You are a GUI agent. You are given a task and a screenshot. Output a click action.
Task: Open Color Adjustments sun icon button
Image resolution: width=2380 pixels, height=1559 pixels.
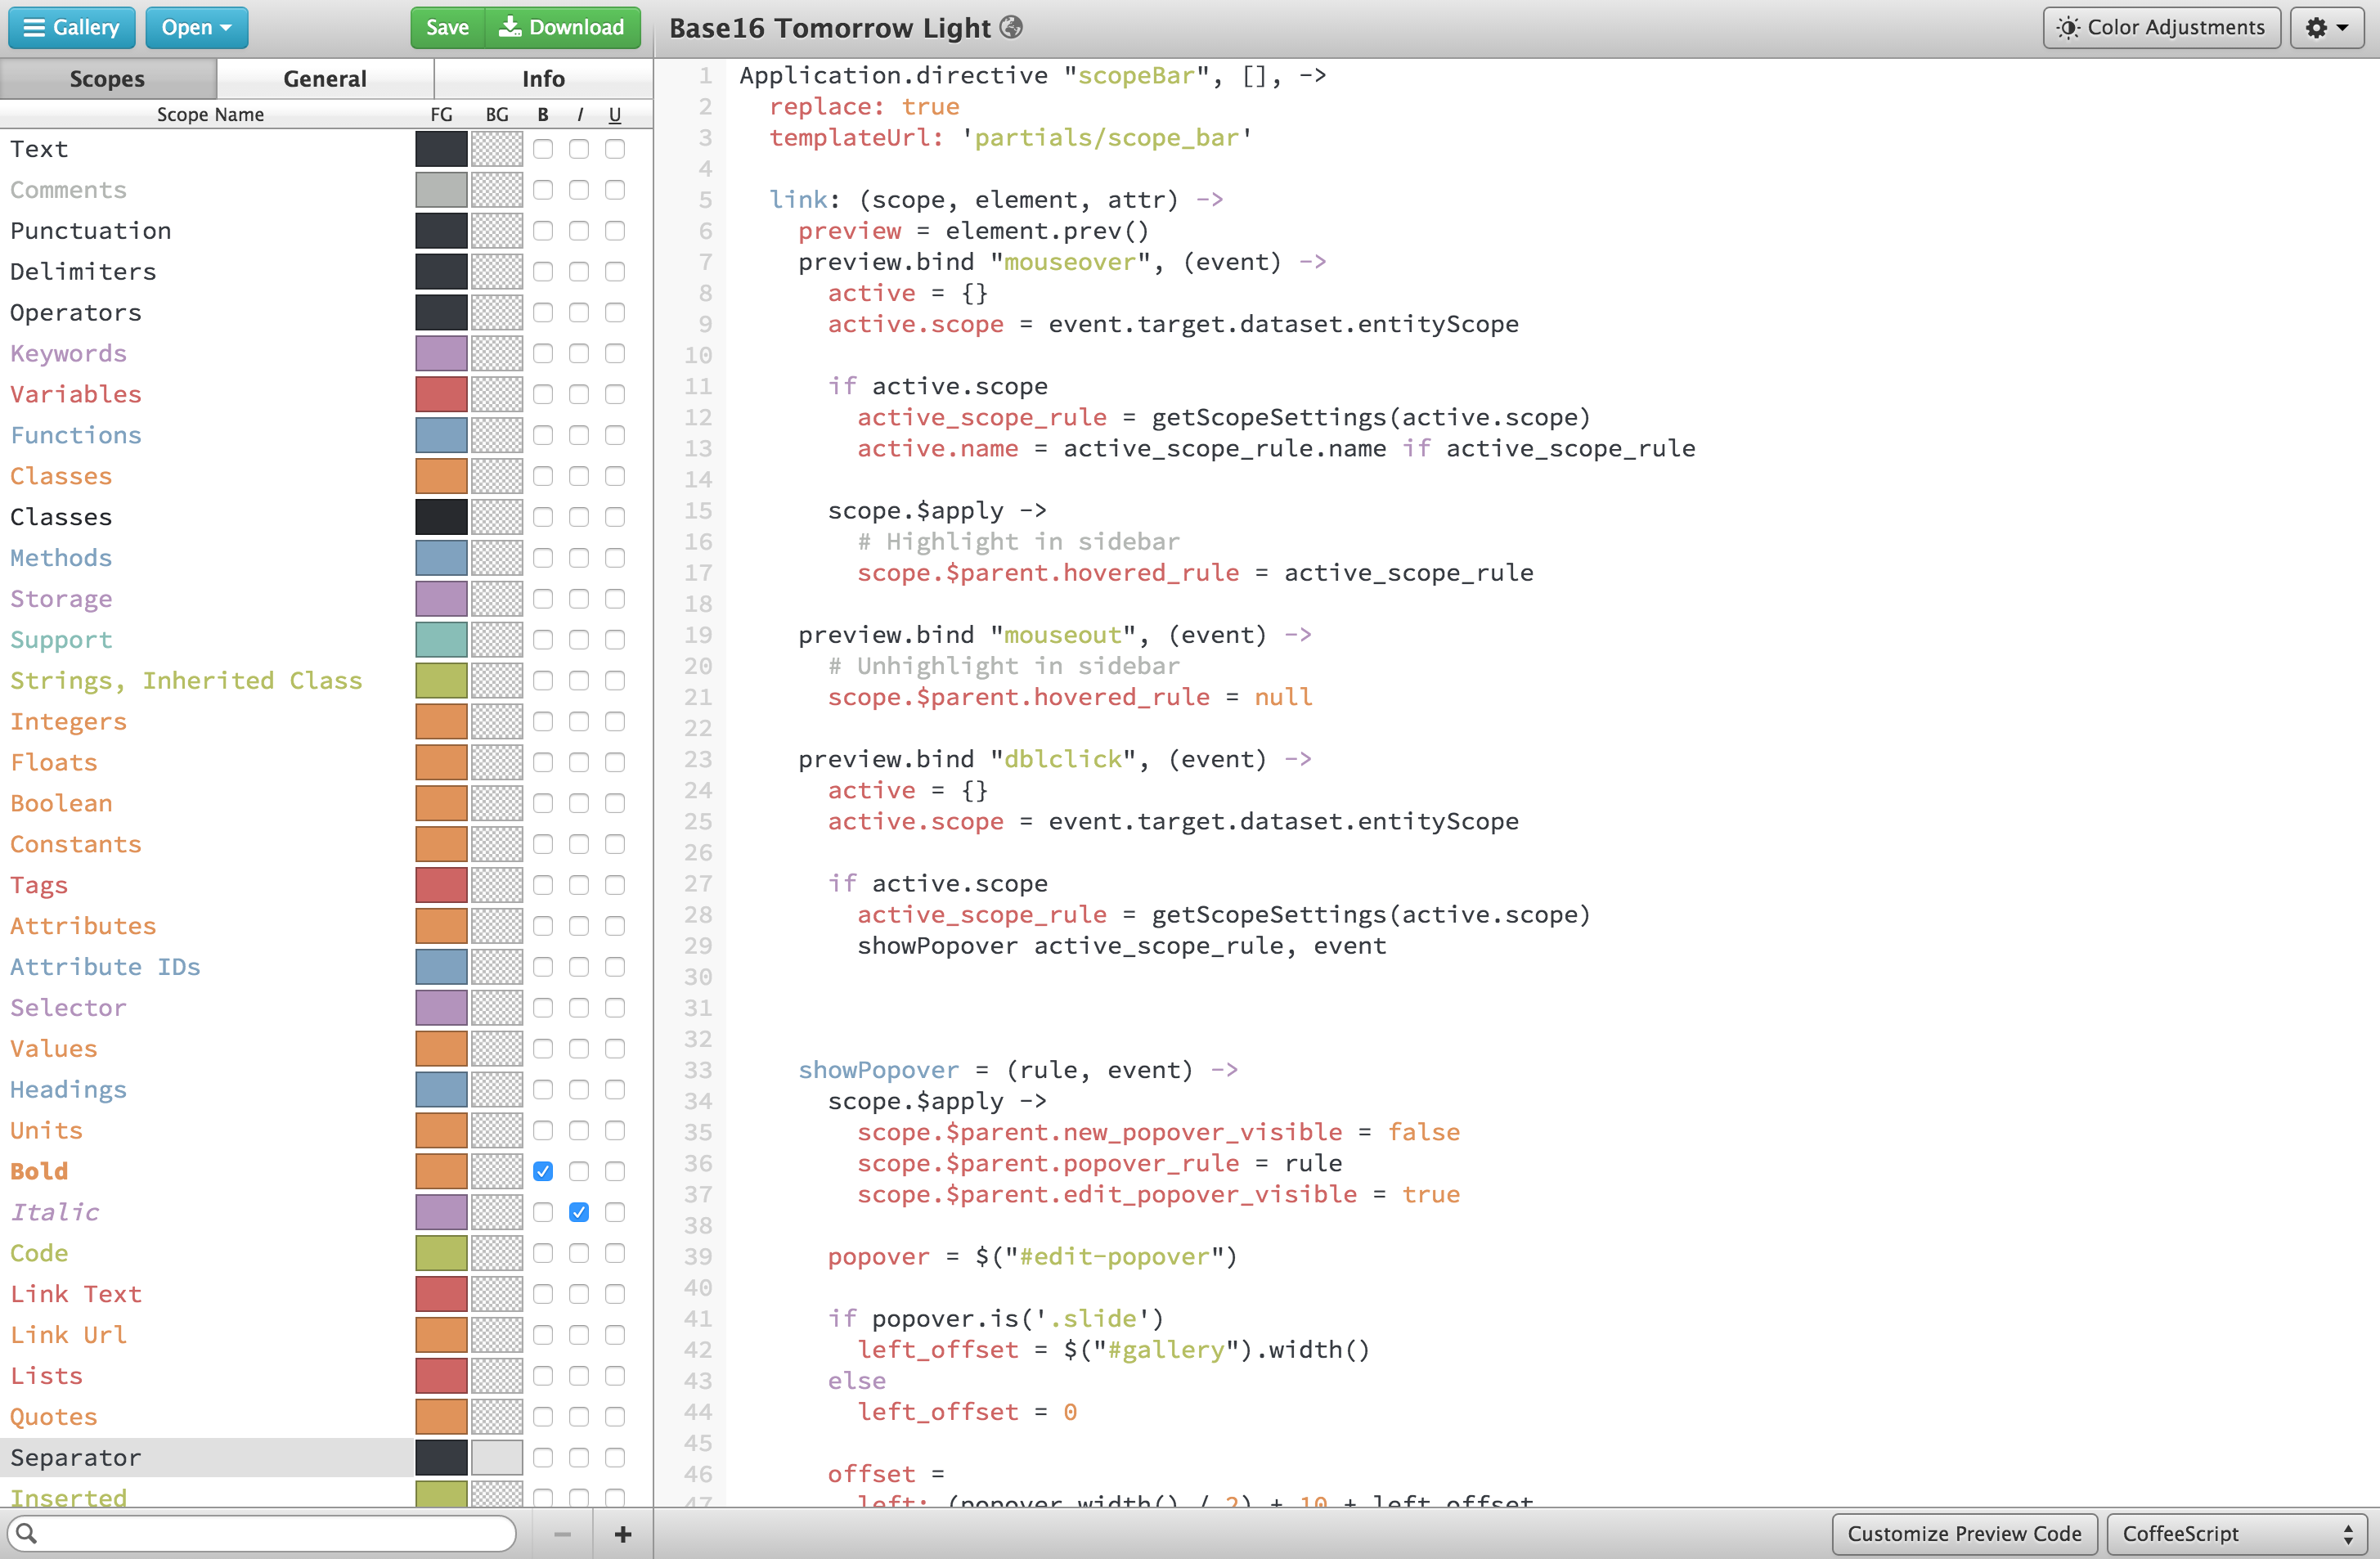click(x=2160, y=27)
